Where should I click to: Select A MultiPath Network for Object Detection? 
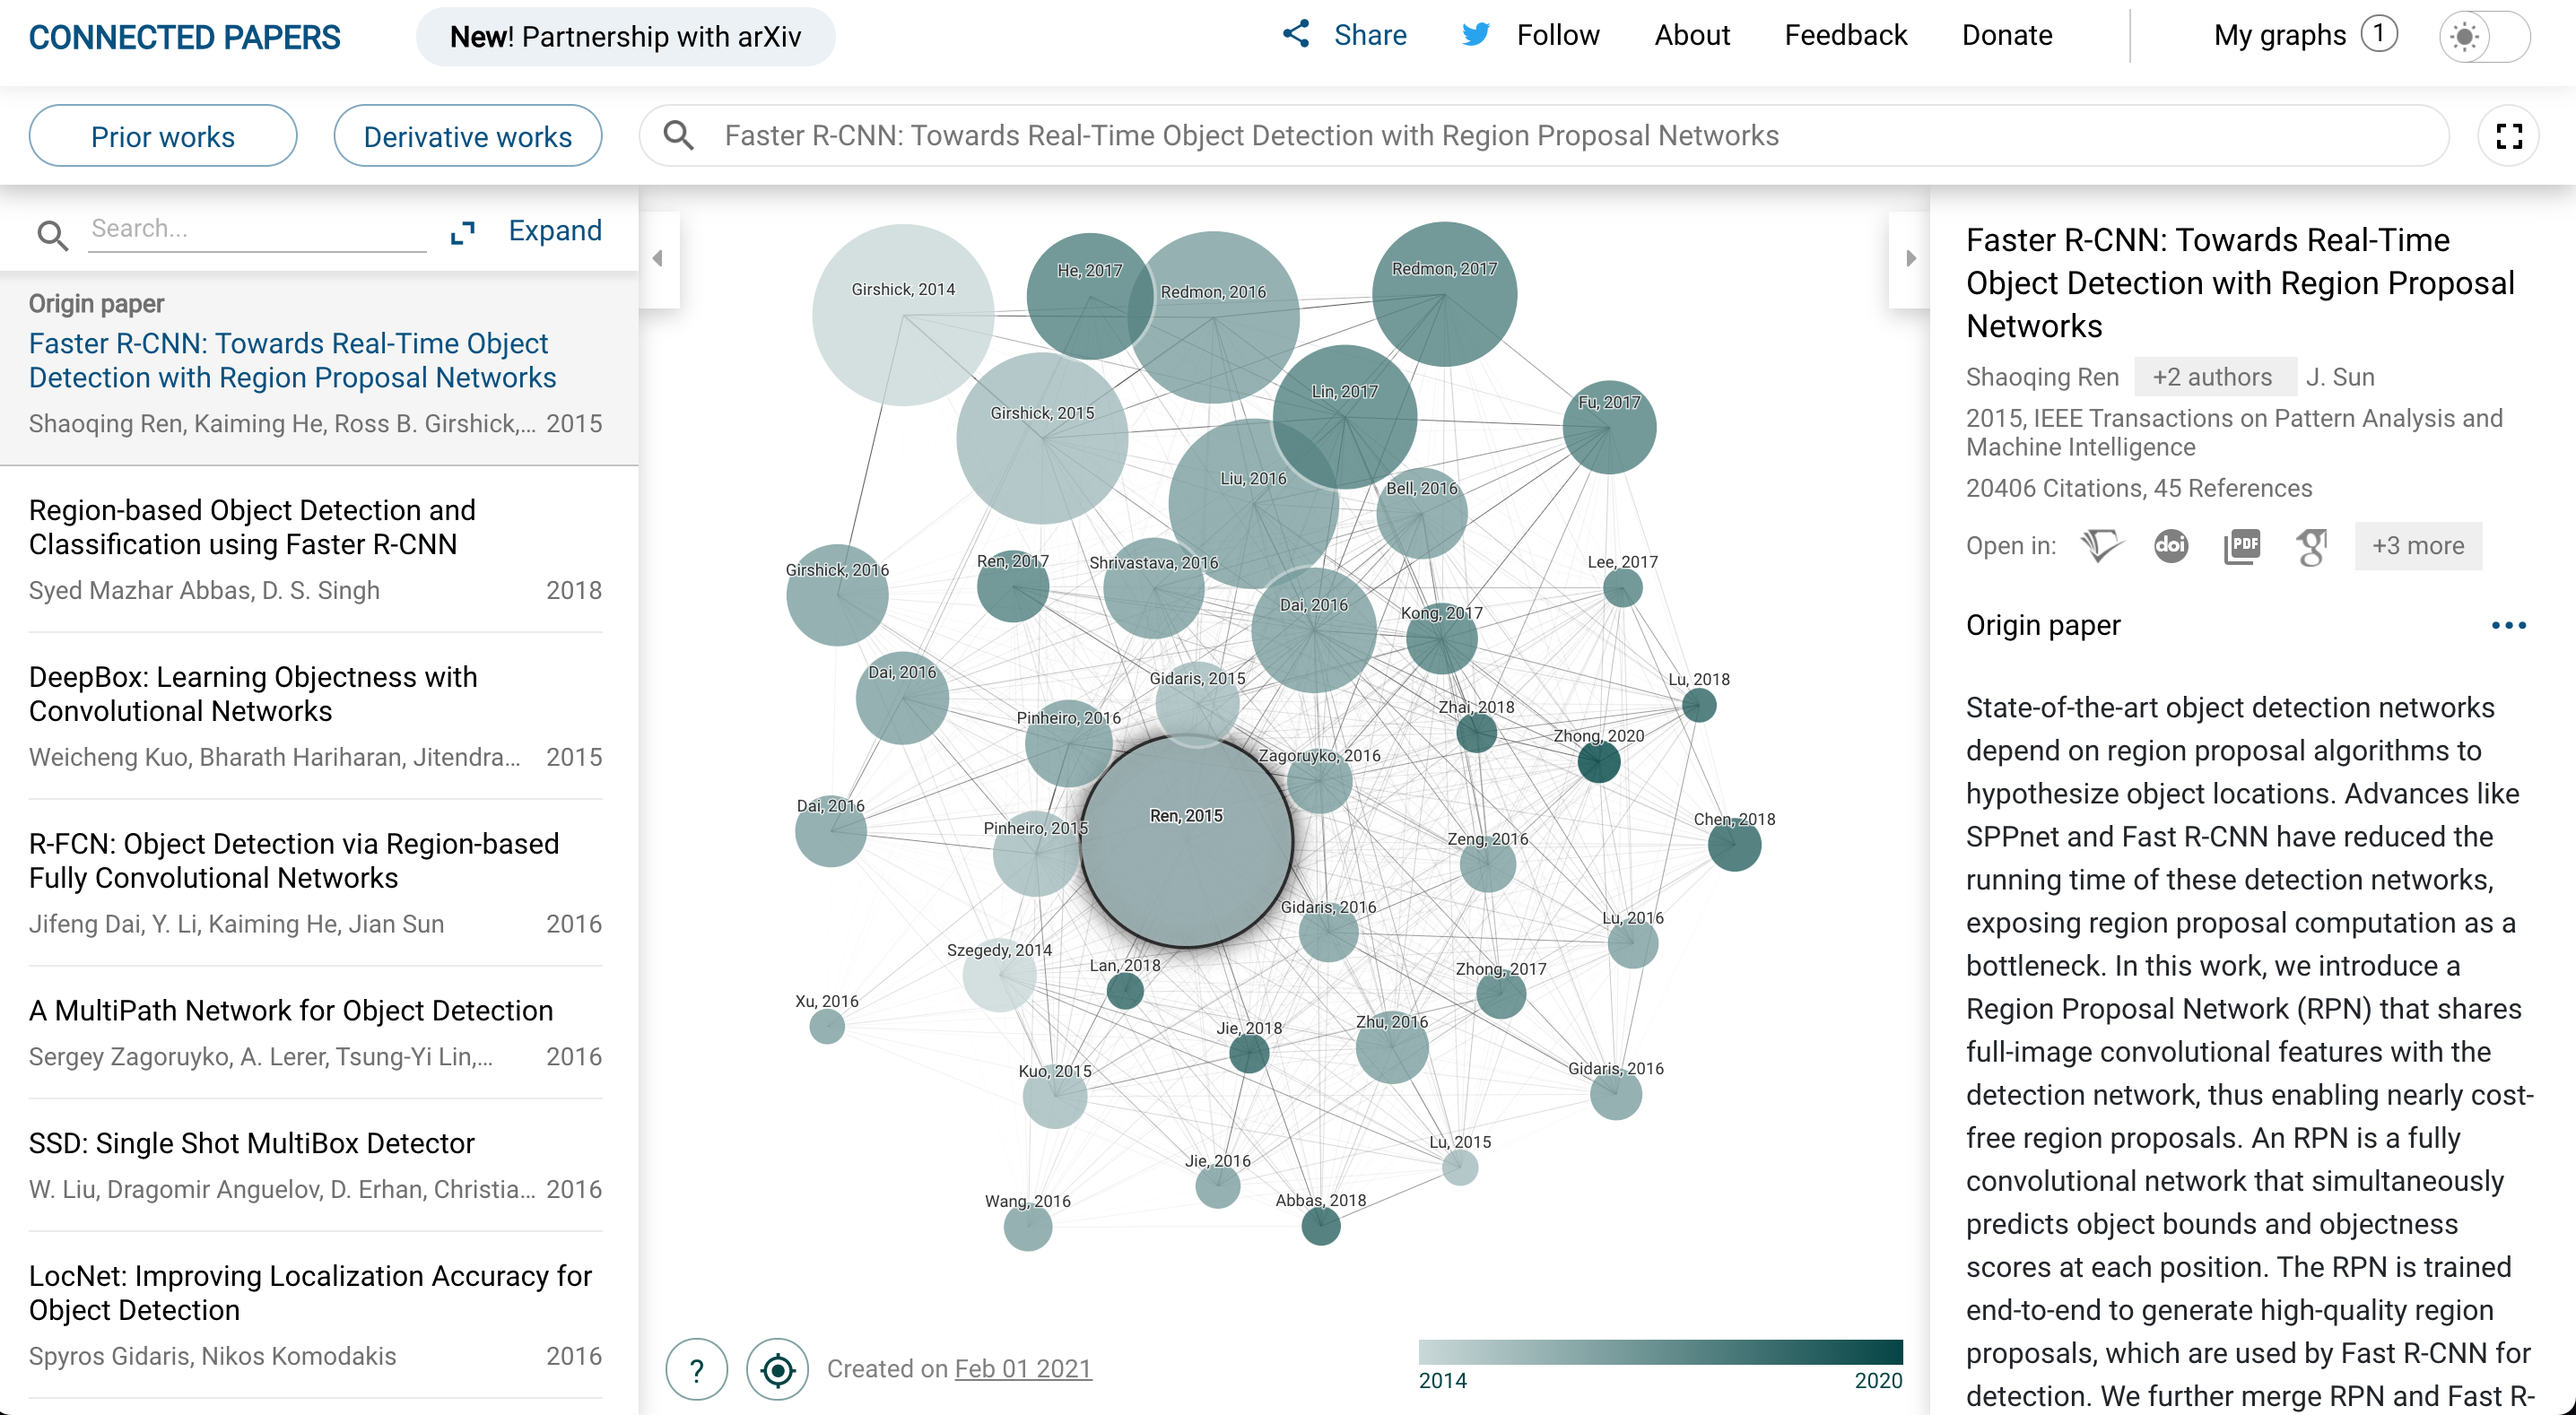[315, 1033]
